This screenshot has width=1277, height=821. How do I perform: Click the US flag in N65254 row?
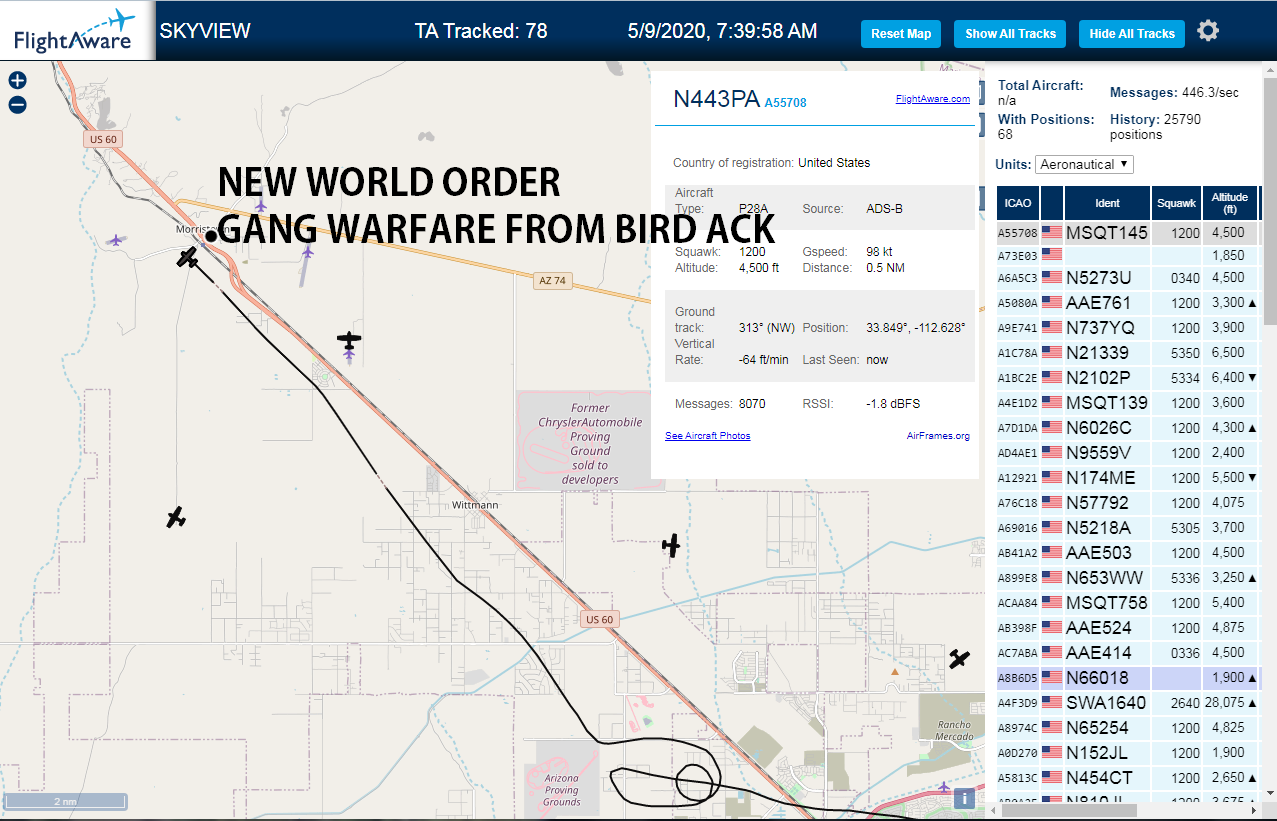tap(1051, 728)
